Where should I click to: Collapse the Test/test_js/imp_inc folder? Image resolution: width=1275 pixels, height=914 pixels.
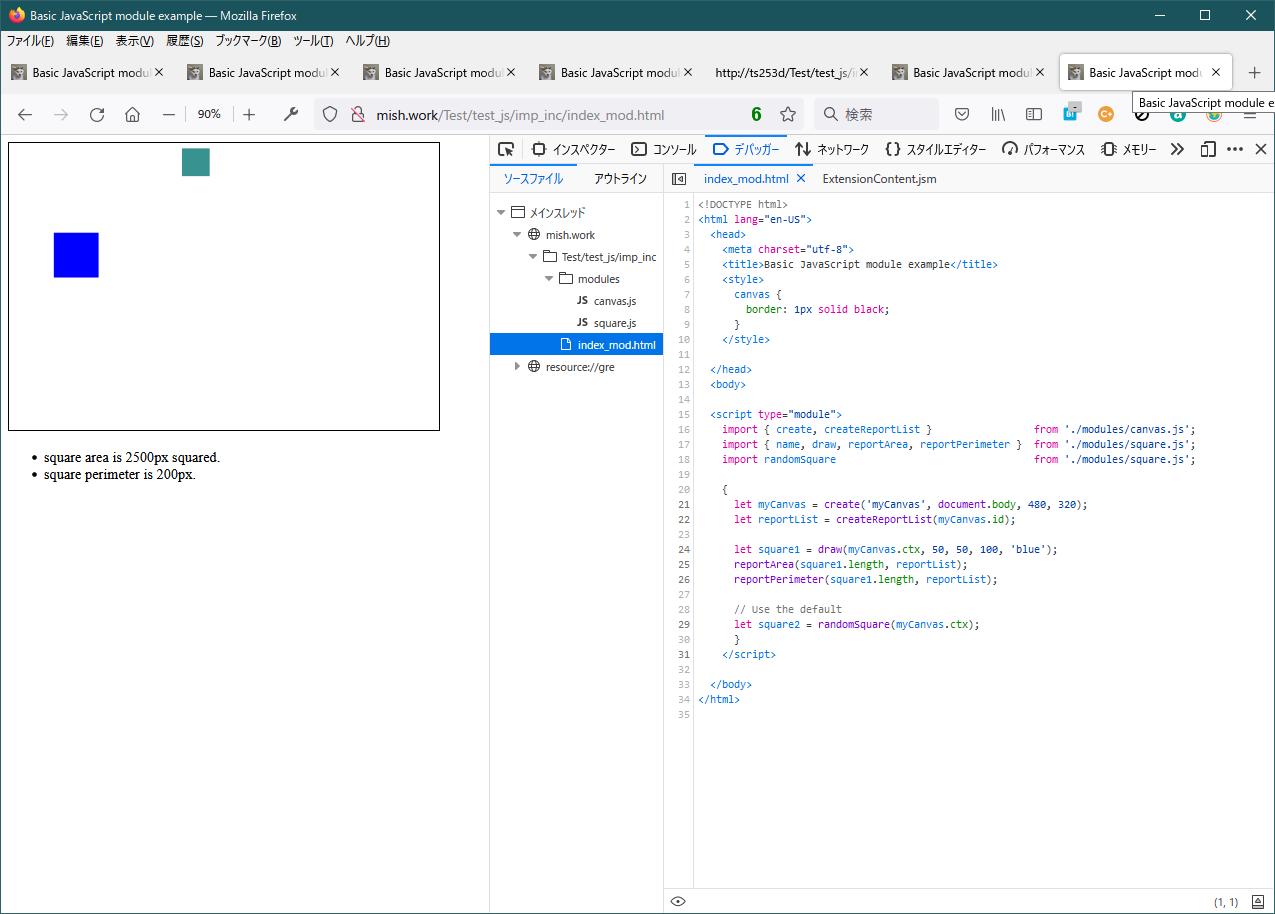tap(533, 257)
